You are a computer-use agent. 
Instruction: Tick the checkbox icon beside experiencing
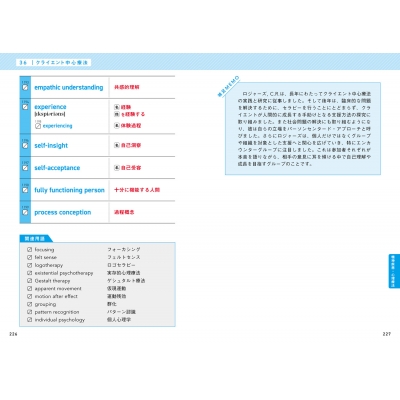coord(38,126)
